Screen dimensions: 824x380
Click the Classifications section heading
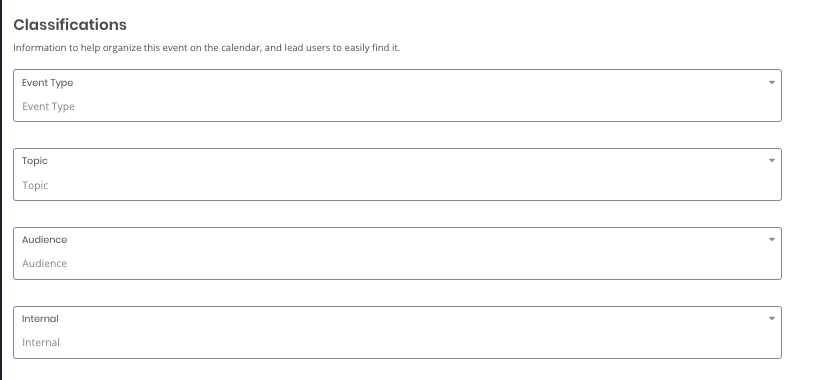70,25
